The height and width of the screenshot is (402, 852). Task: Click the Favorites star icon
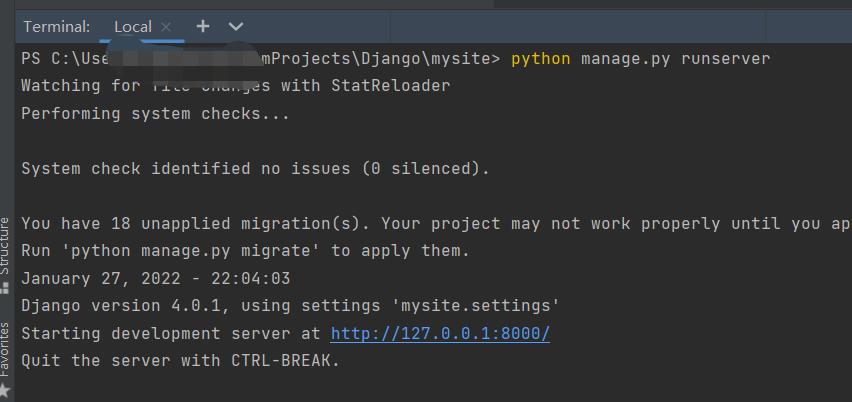(5, 388)
